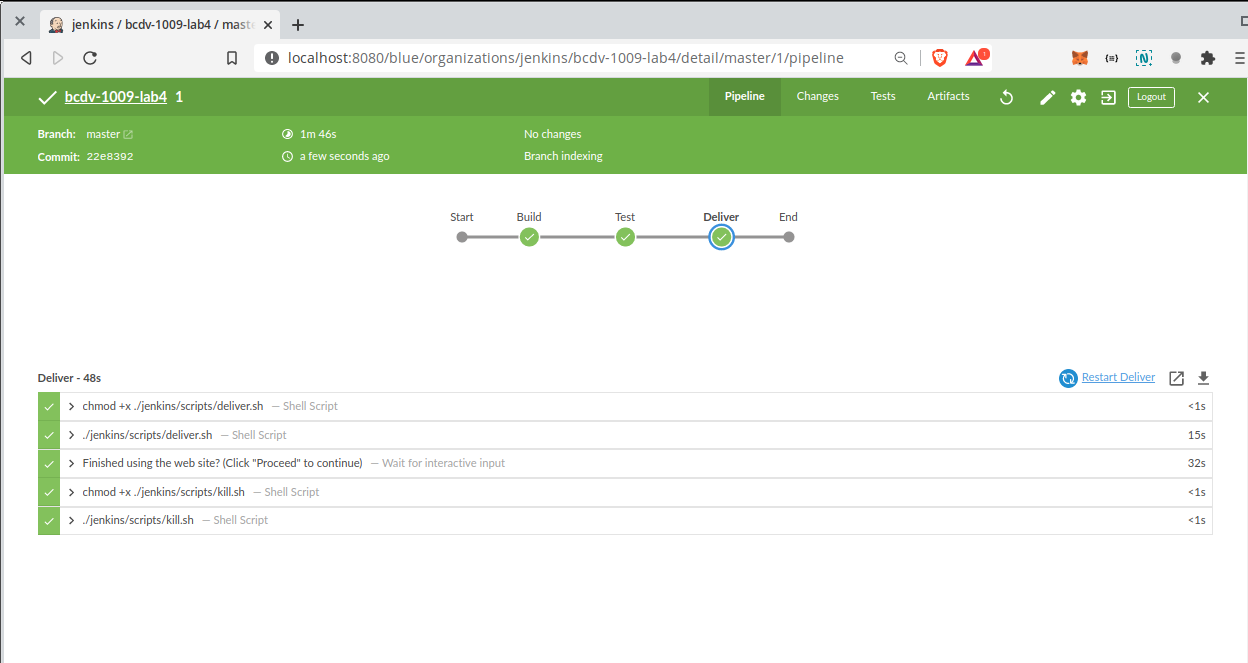Click the Brave Shields icon

939,58
